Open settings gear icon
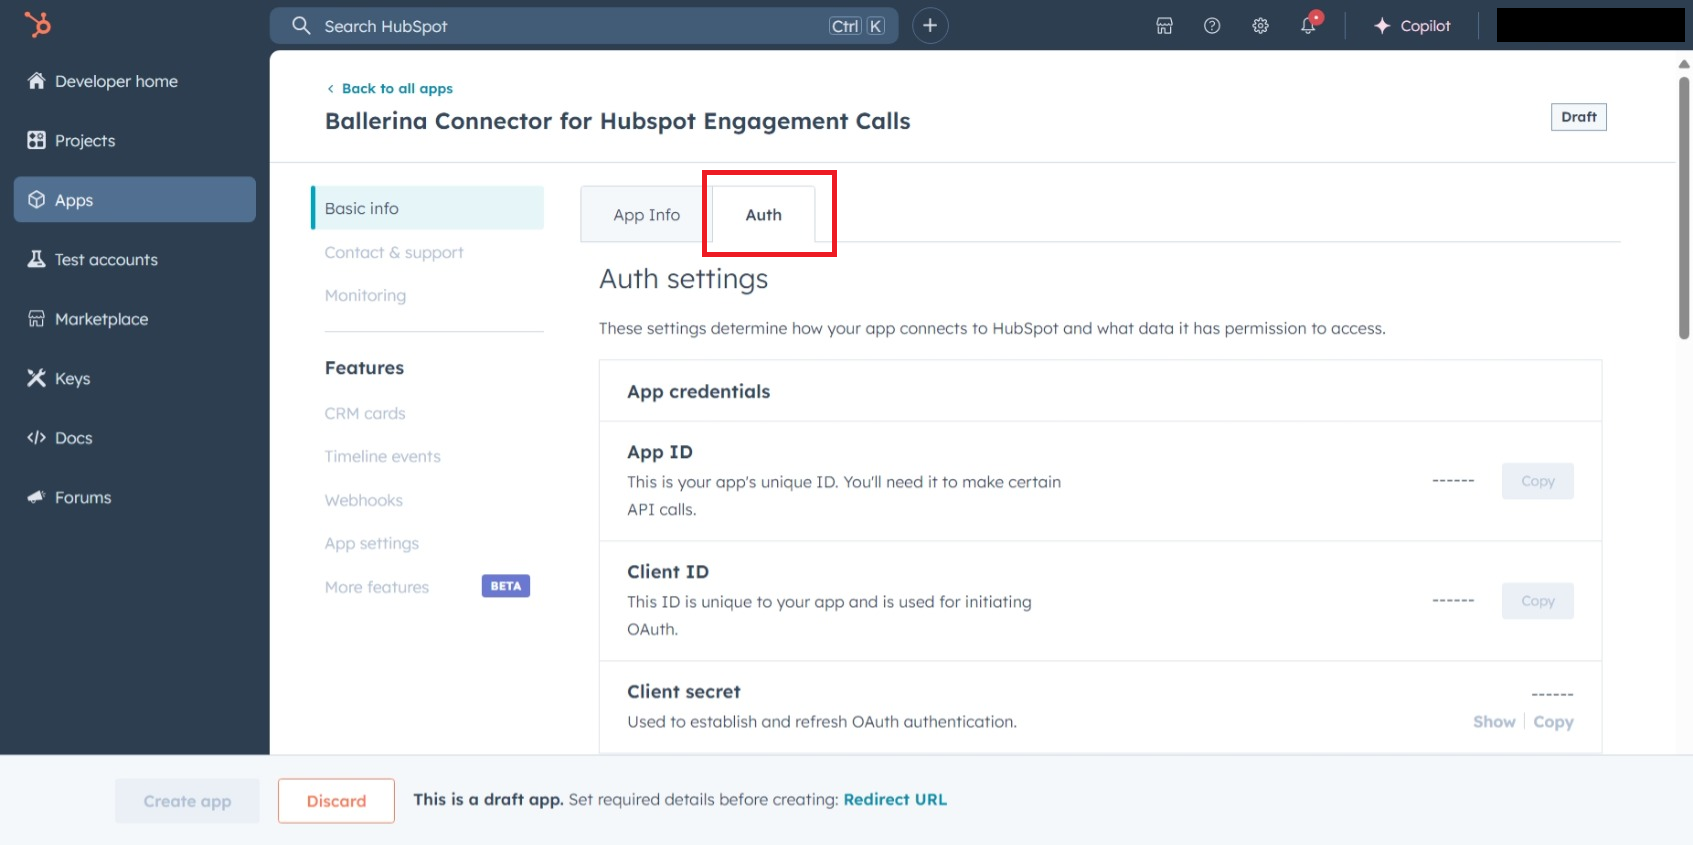Image resolution: width=1693 pixels, height=845 pixels. pyautogui.click(x=1260, y=26)
